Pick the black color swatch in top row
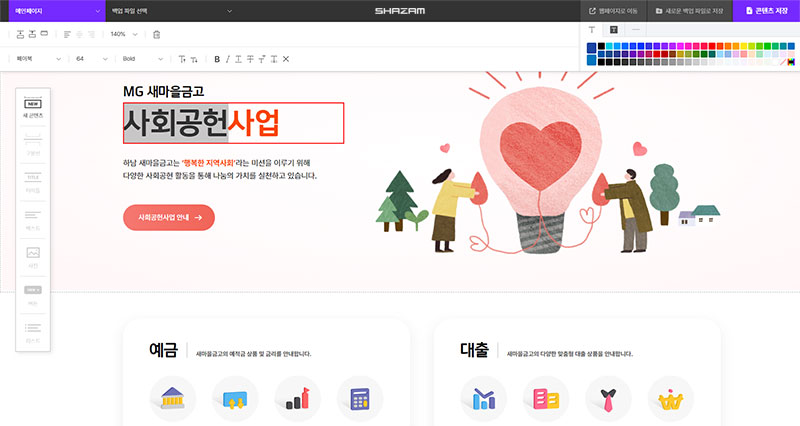 point(602,46)
